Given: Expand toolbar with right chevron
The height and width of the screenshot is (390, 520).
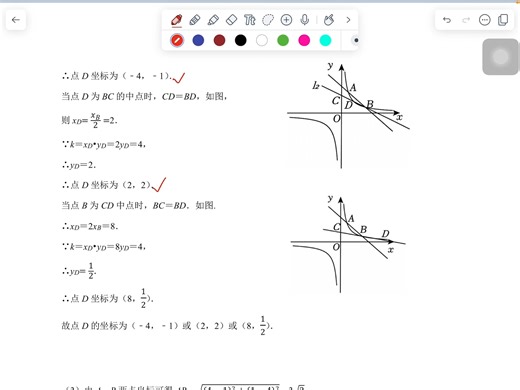Looking at the screenshot, I should tap(348, 20).
